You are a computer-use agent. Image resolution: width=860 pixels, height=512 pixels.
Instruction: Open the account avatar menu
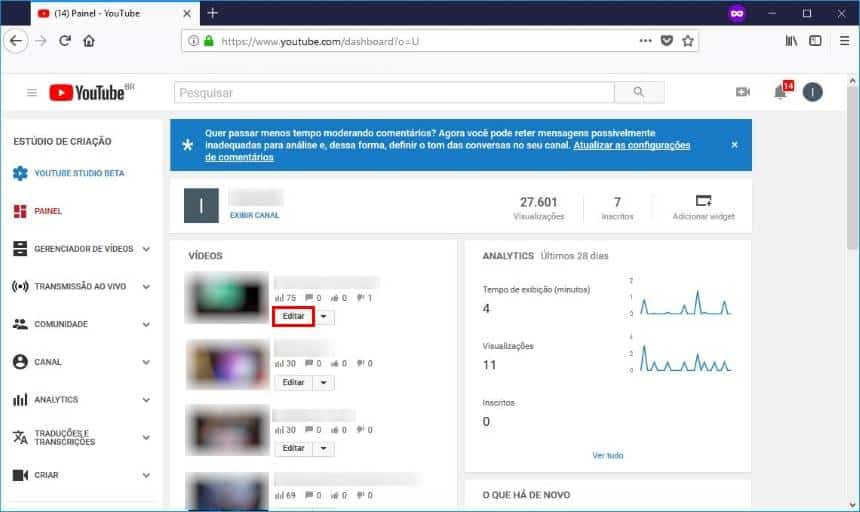click(x=812, y=92)
